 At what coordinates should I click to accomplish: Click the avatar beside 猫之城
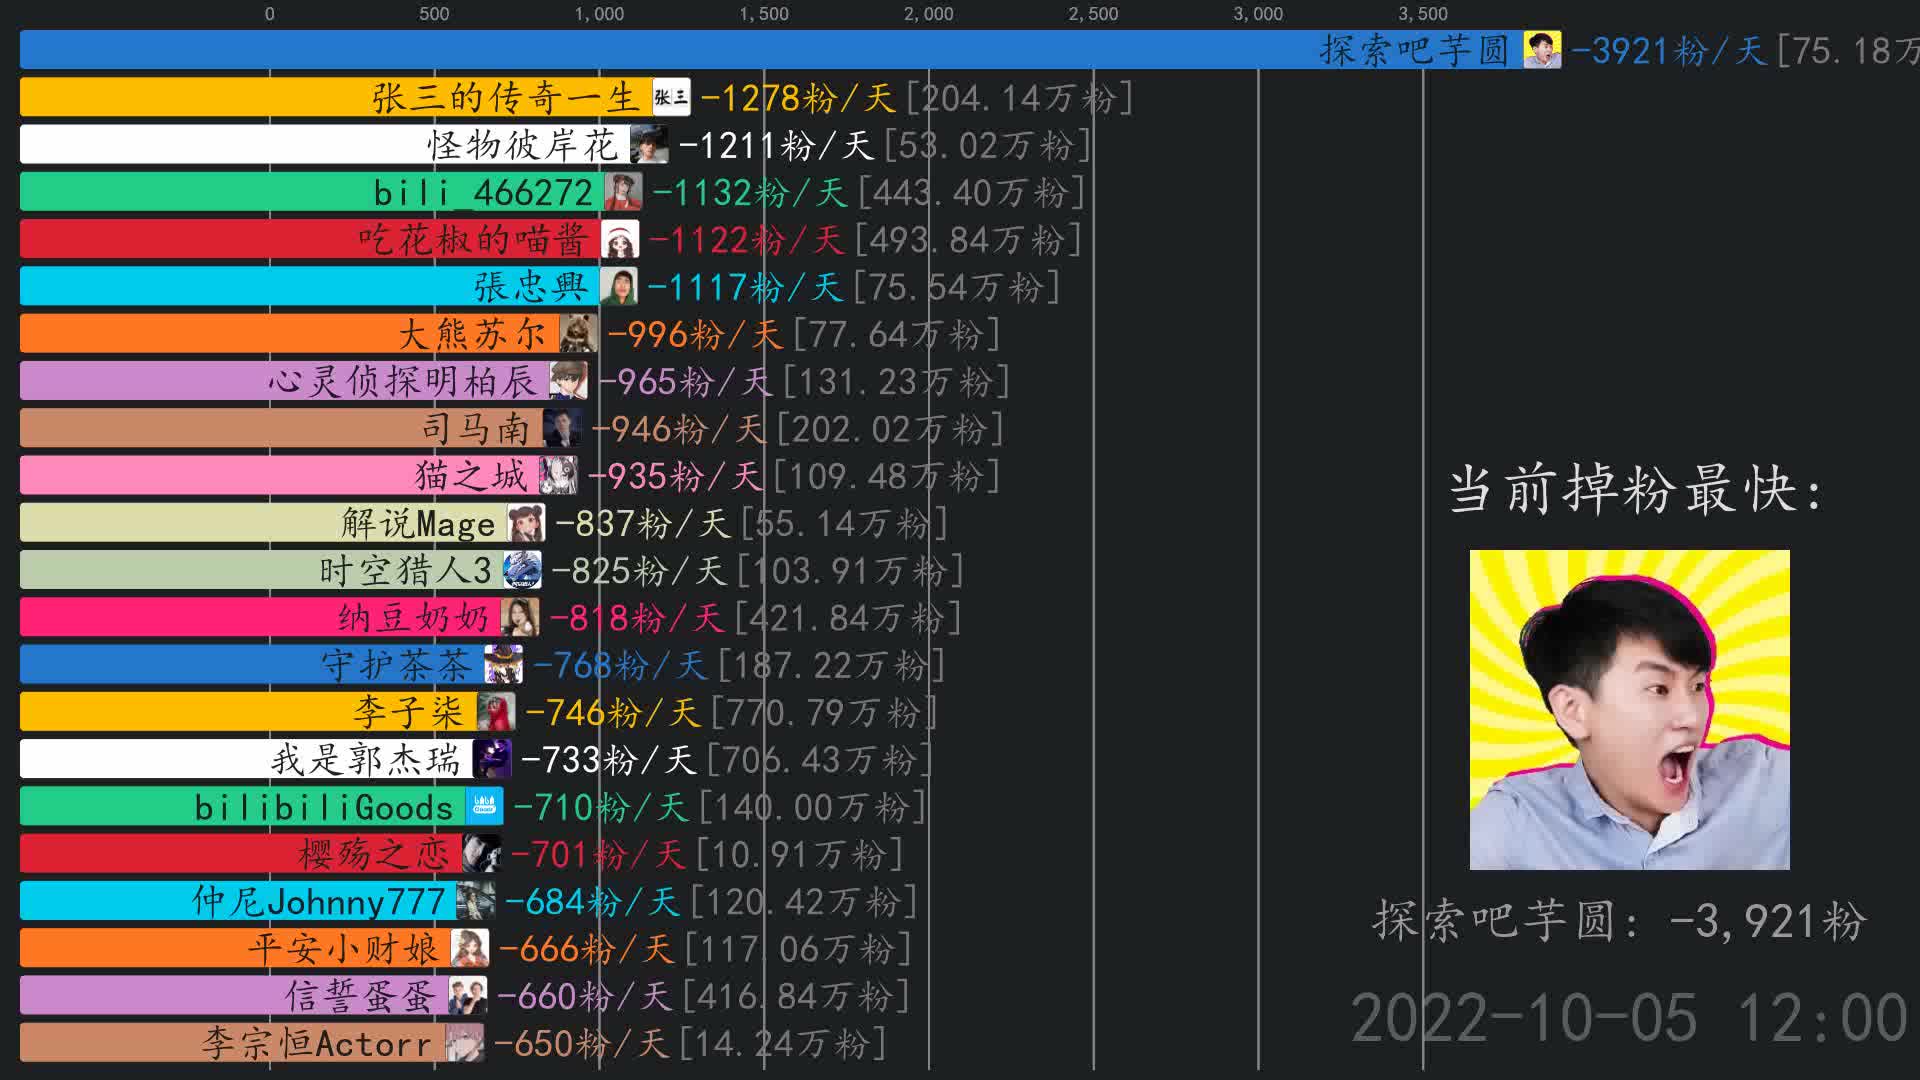(x=558, y=476)
